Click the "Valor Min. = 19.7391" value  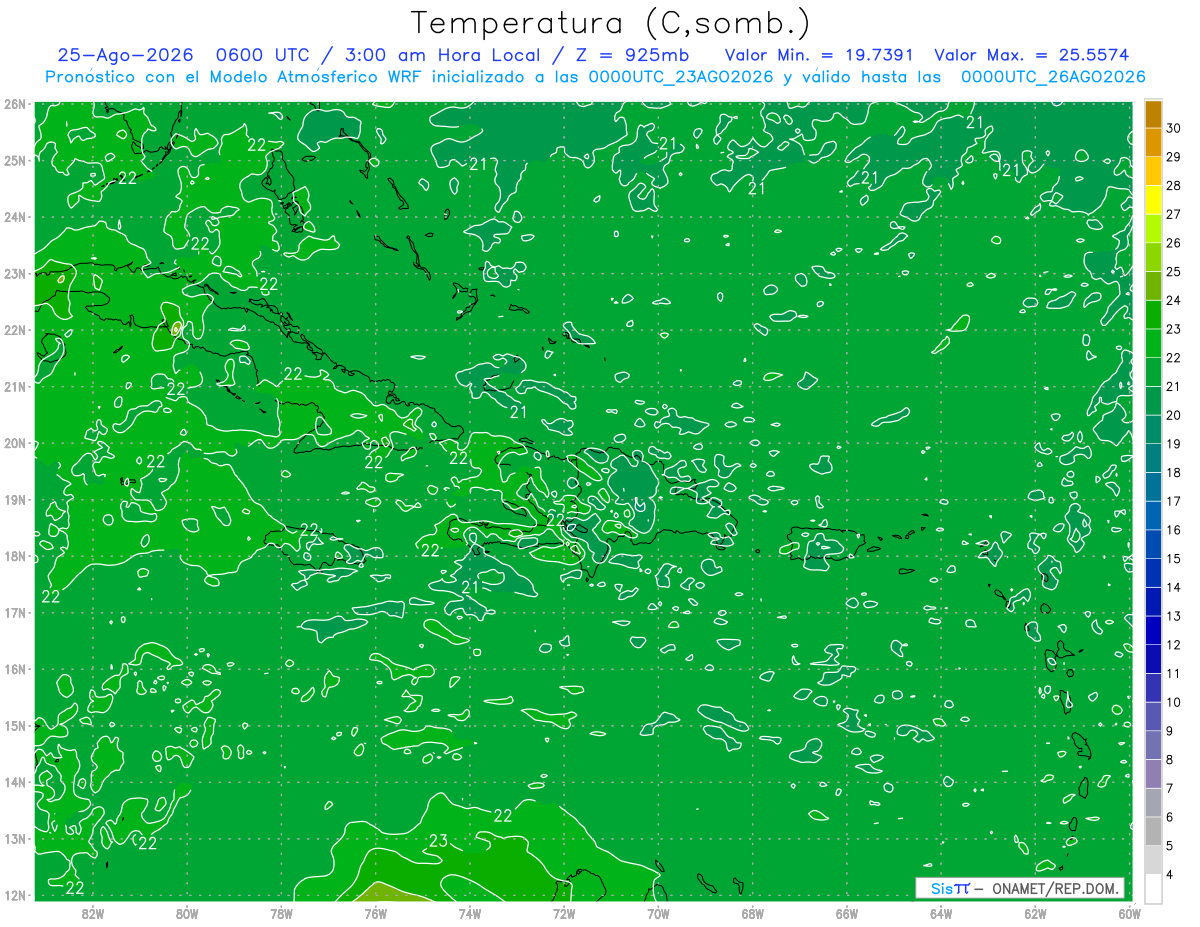tap(820, 55)
